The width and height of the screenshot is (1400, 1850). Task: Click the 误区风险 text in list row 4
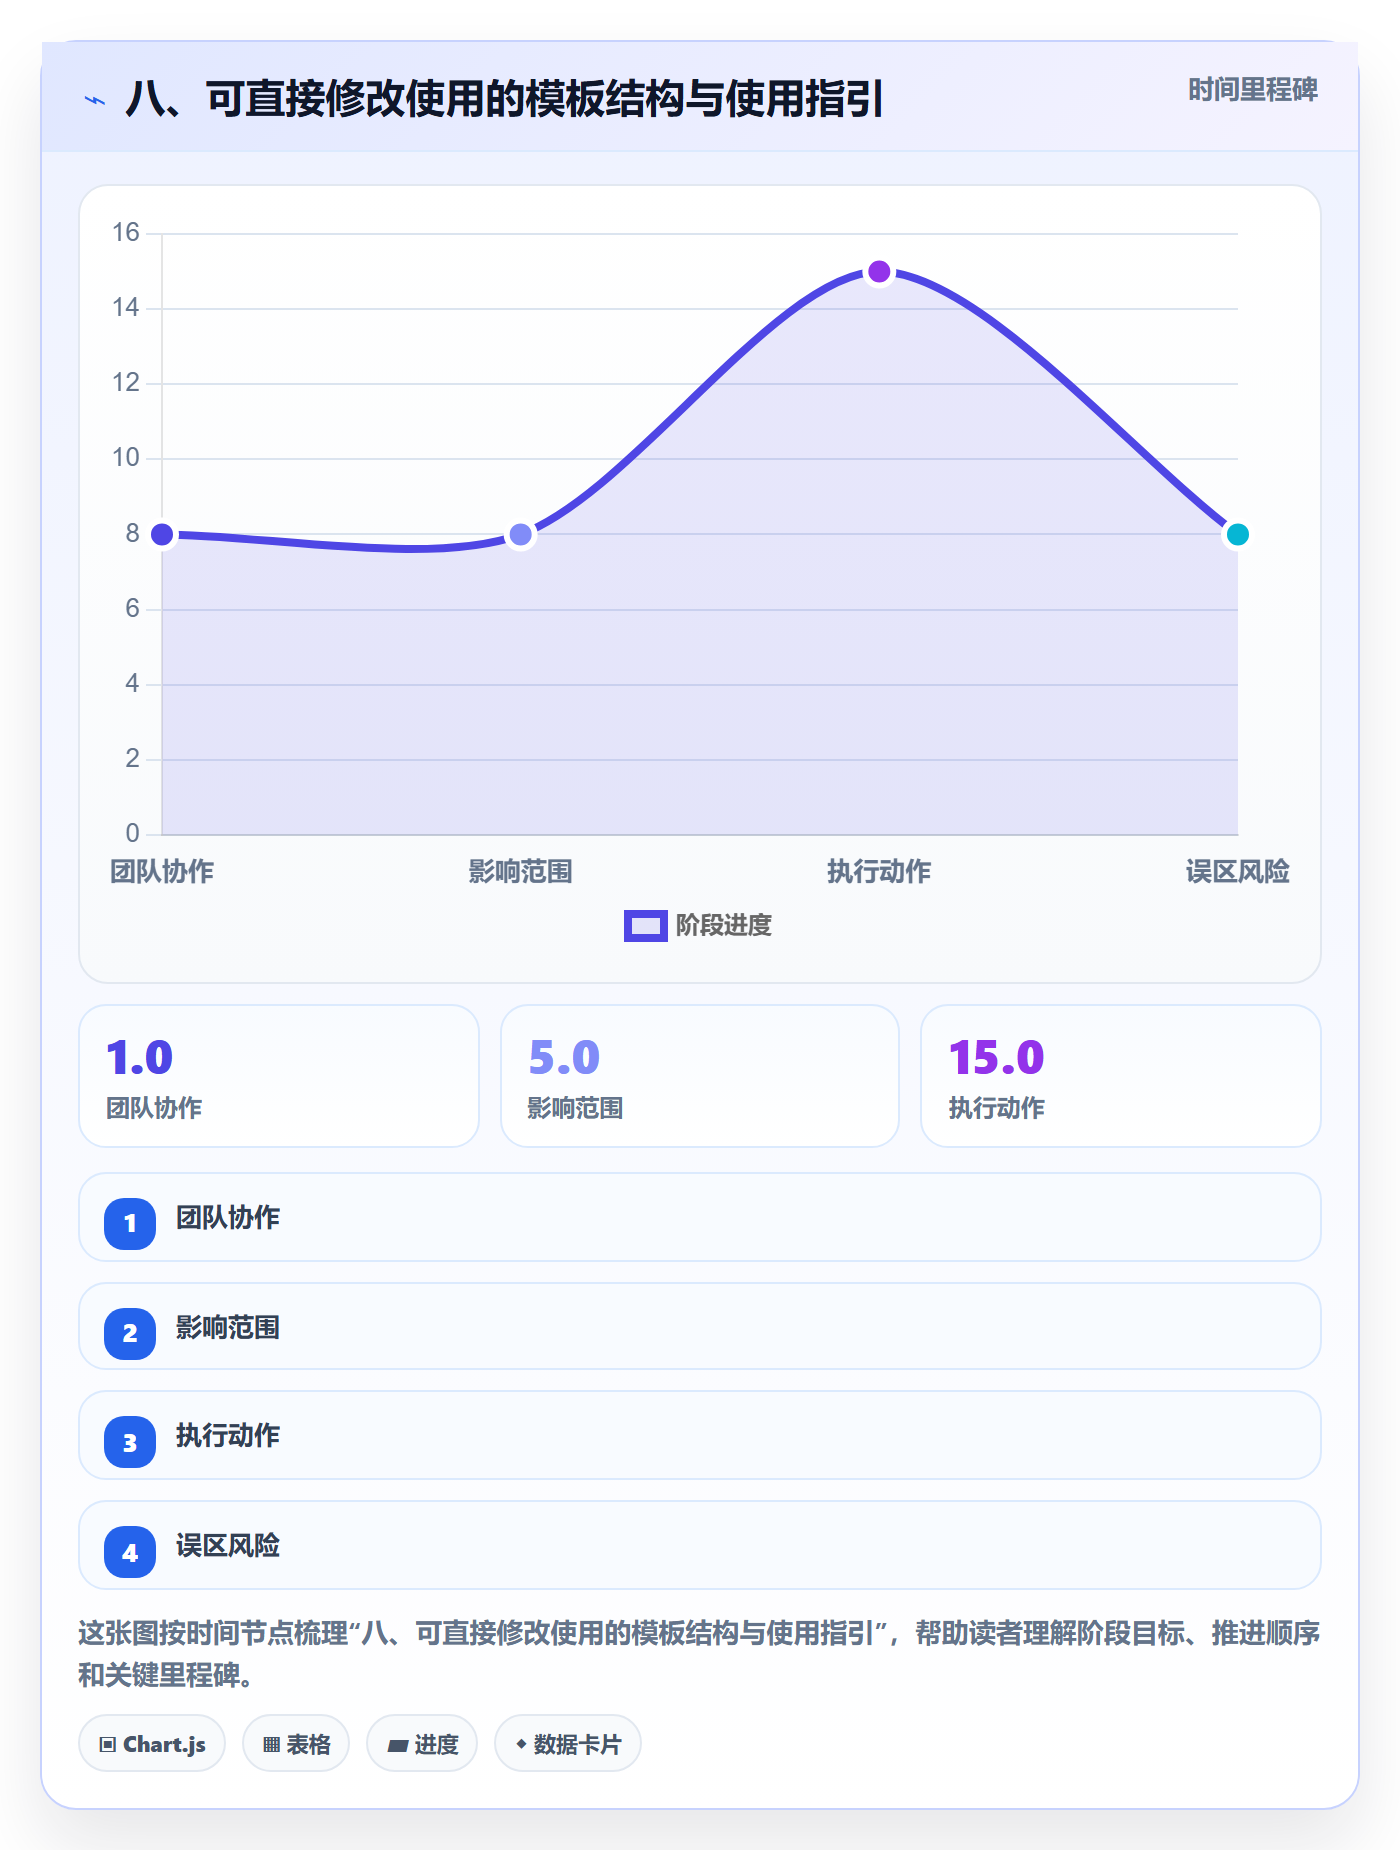coord(228,1545)
